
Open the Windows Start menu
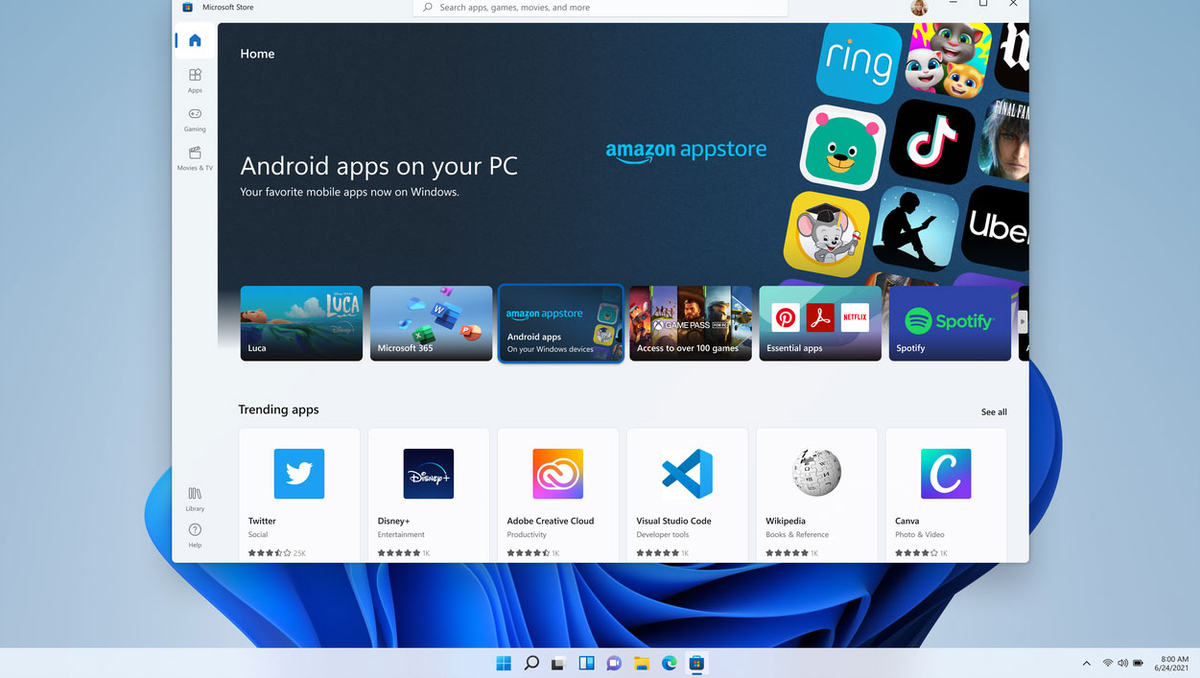coord(504,662)
